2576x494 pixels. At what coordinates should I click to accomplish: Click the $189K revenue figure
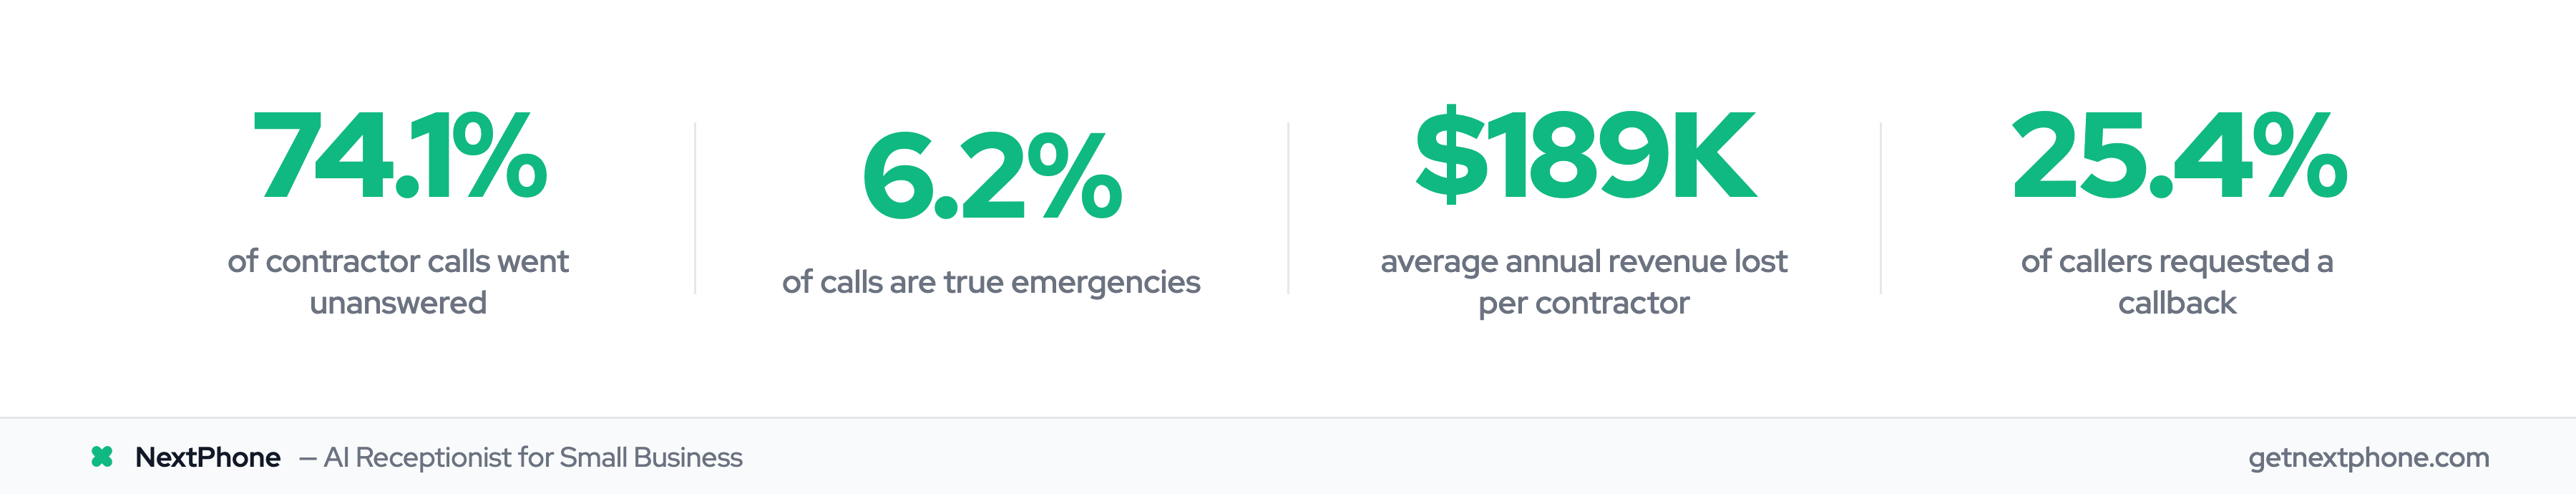tap(1584, 156)
